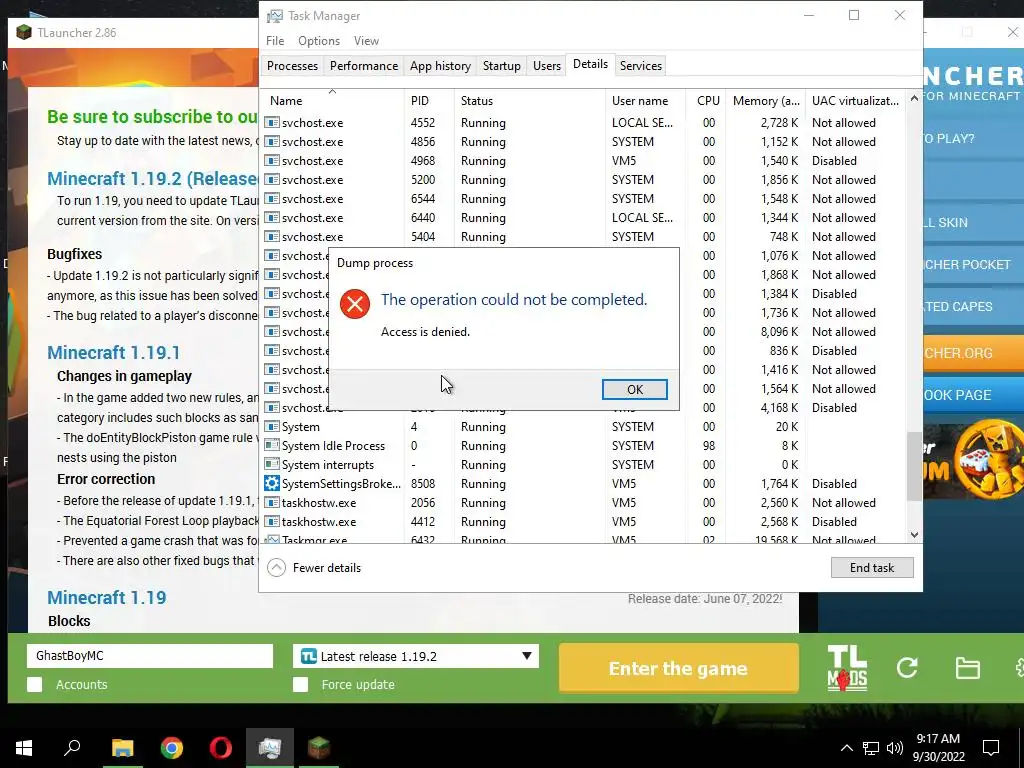Image resolution: width=1024 pixels, height=768 pixels.
Task: Sort by the User name column header
Action: (x=645, y=101)
